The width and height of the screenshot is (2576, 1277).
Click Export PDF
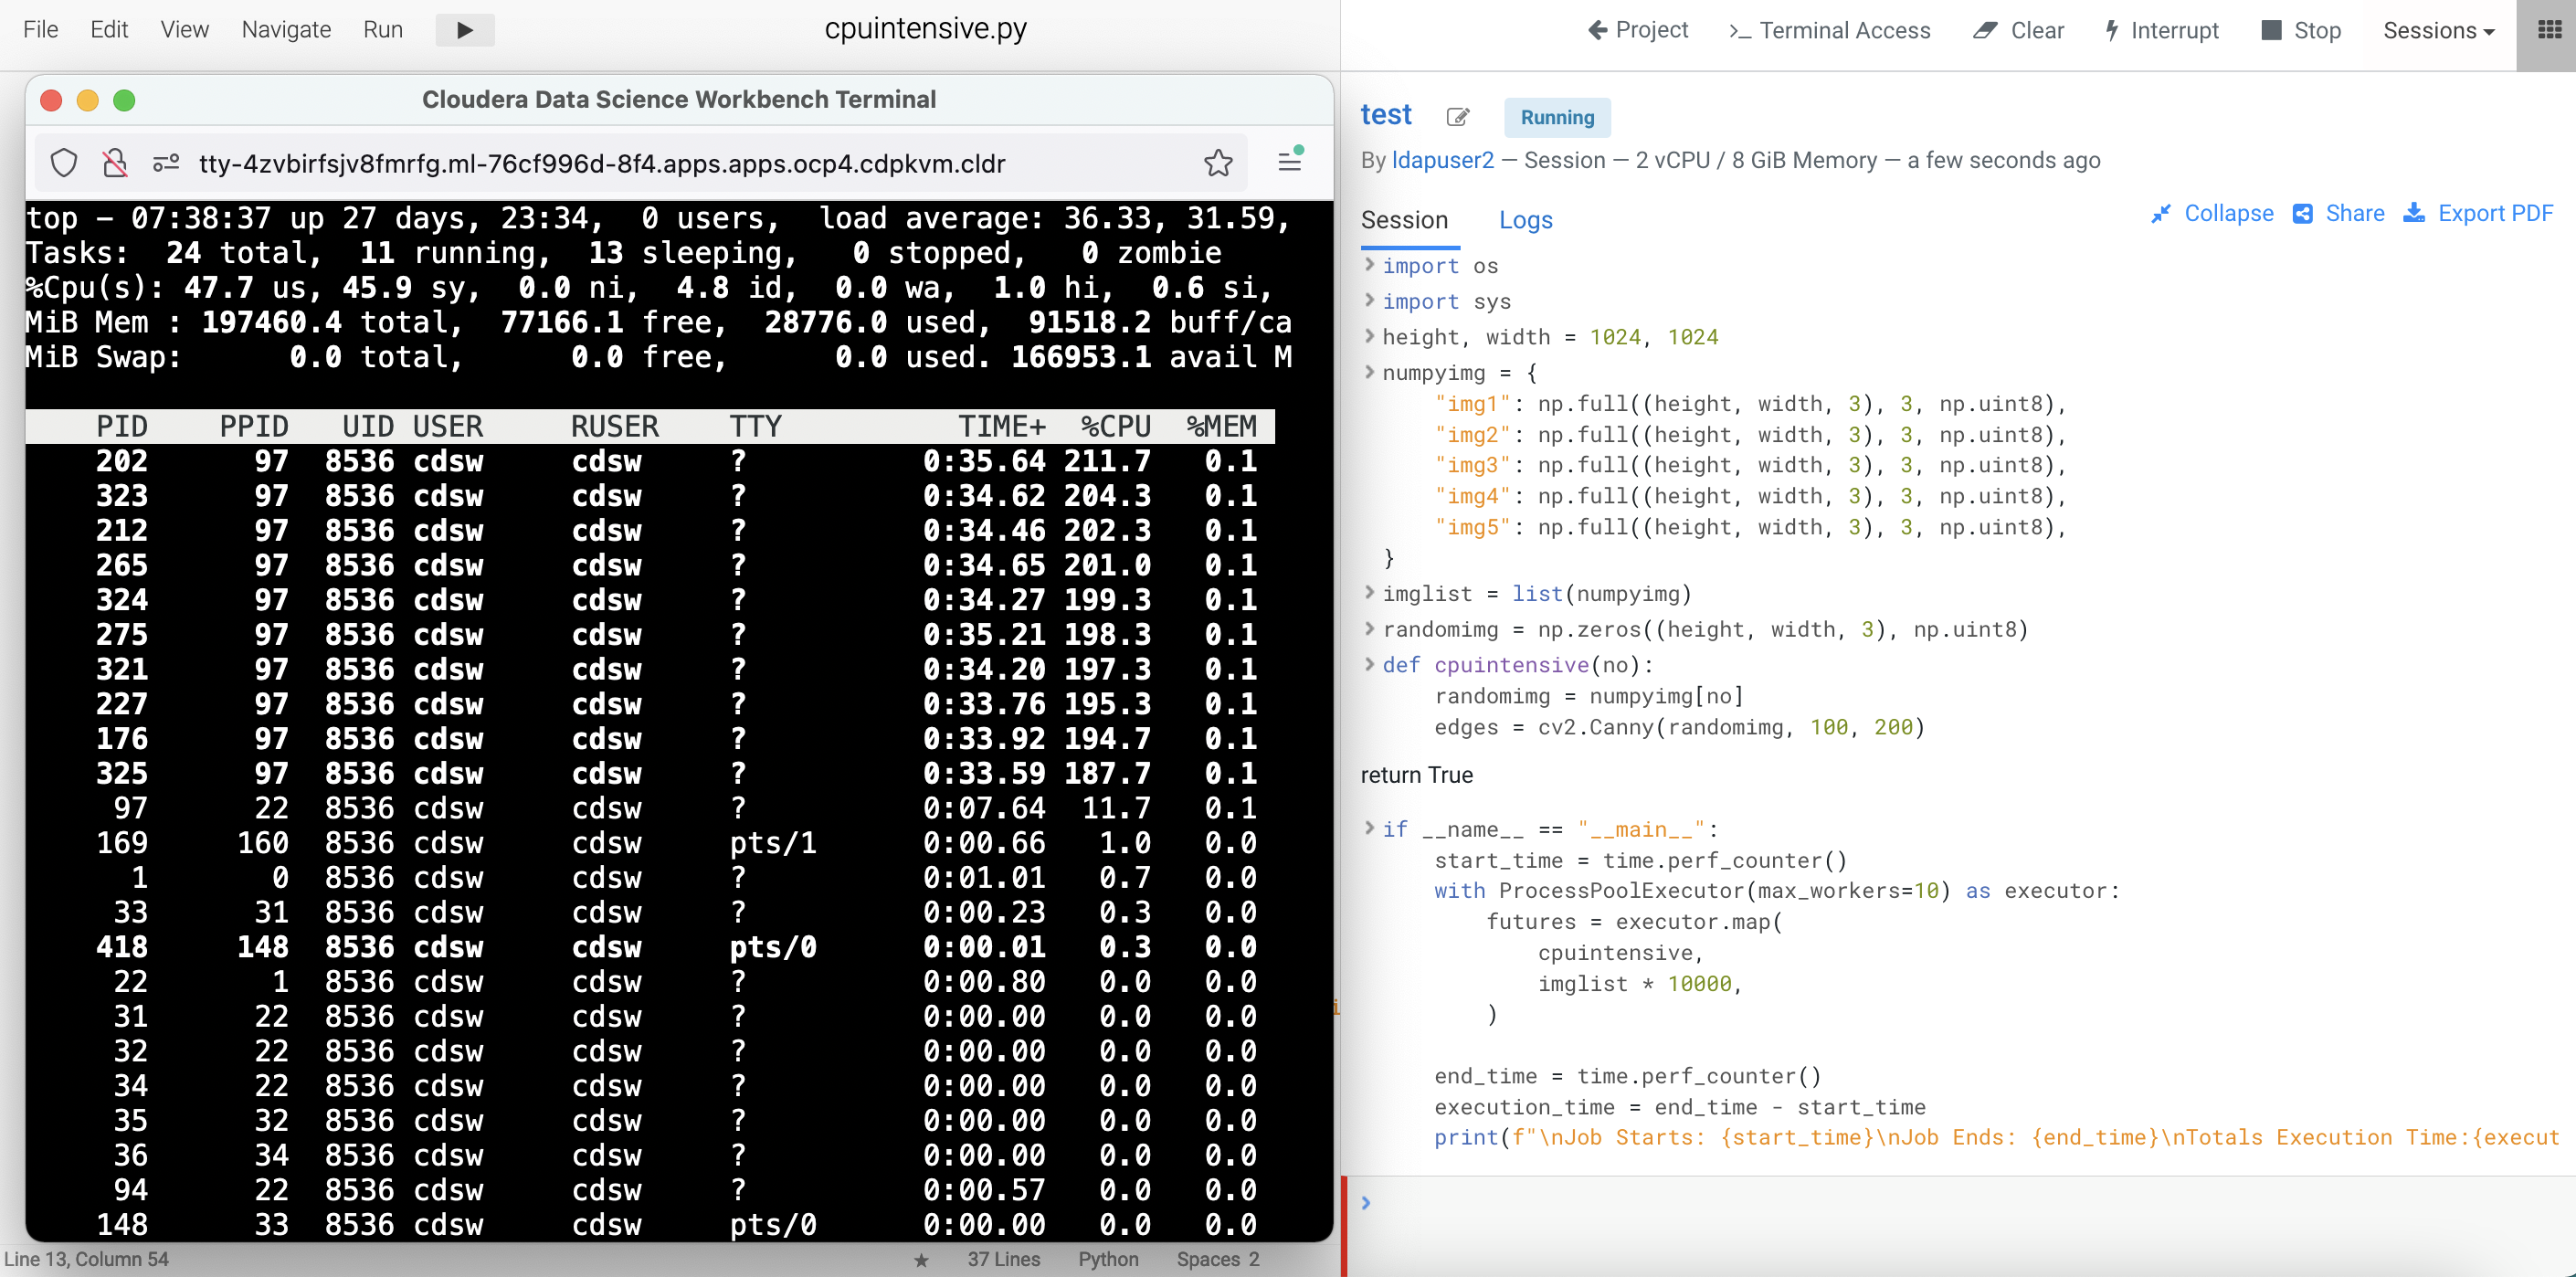2478,213
